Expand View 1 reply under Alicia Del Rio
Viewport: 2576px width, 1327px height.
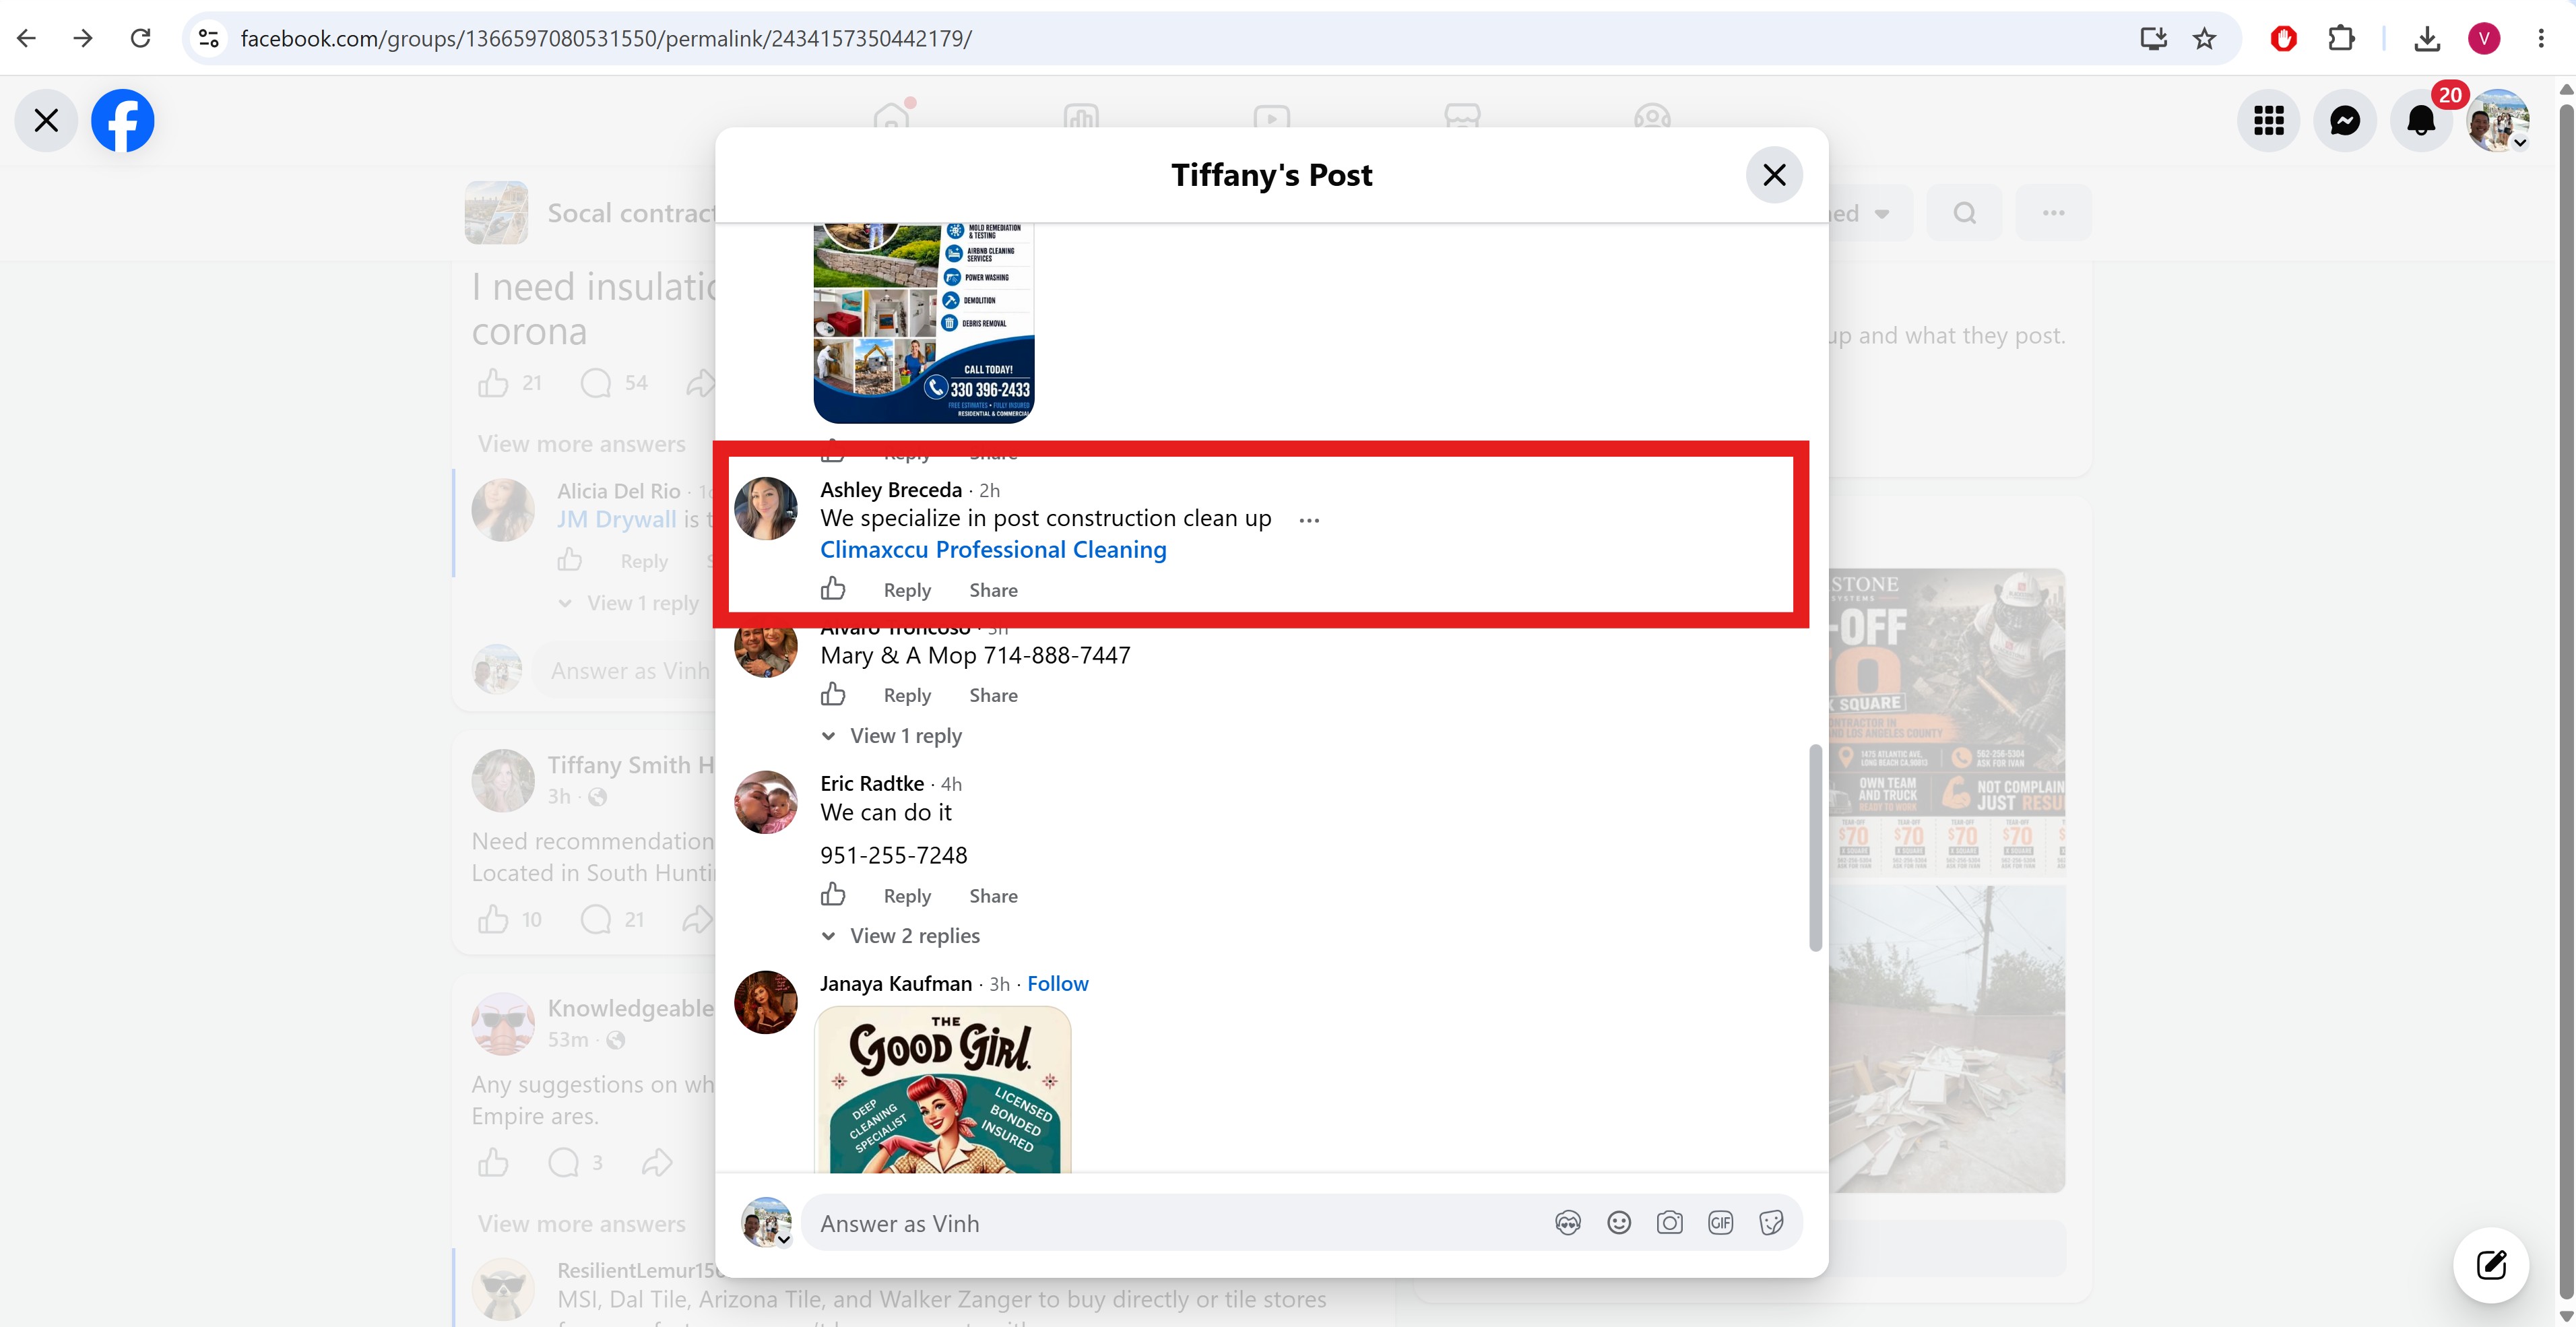pos(642,603)
